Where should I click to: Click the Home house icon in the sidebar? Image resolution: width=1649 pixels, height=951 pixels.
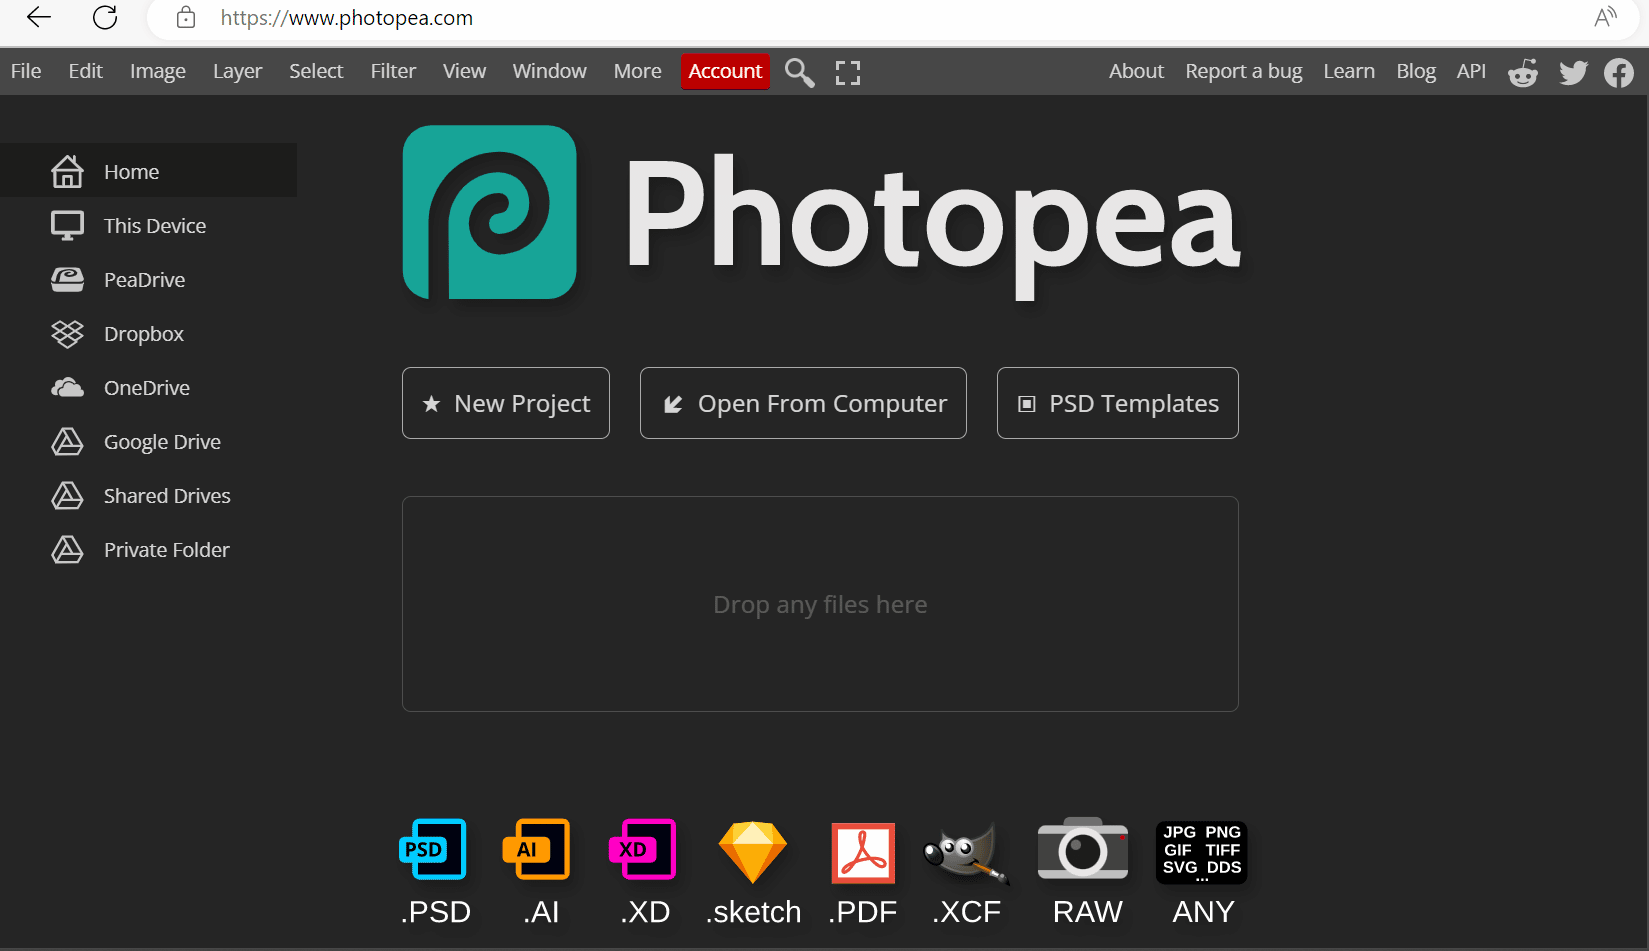point(67,171)
